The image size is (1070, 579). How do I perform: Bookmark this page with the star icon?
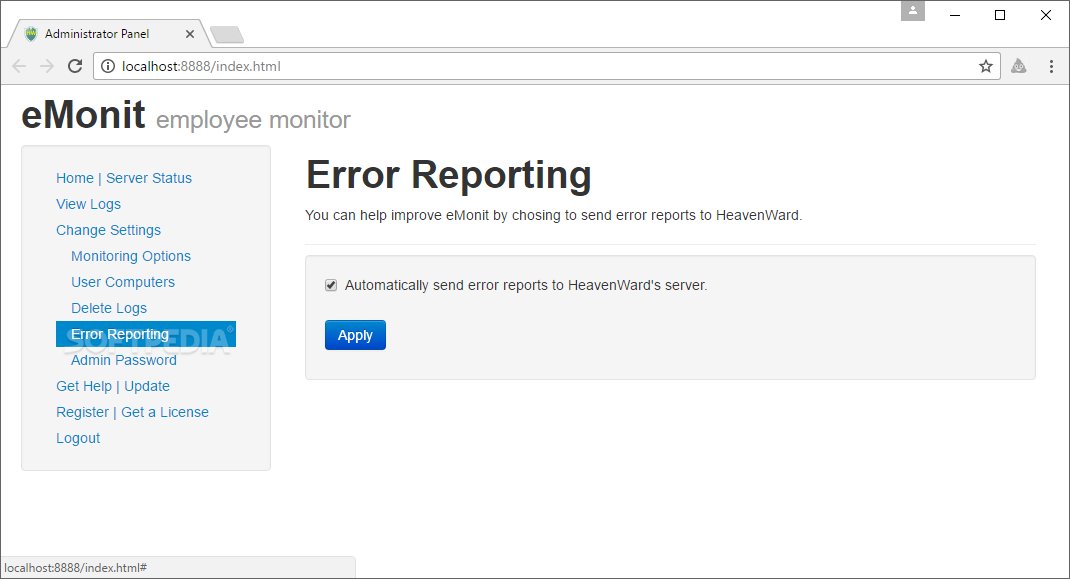985,66
